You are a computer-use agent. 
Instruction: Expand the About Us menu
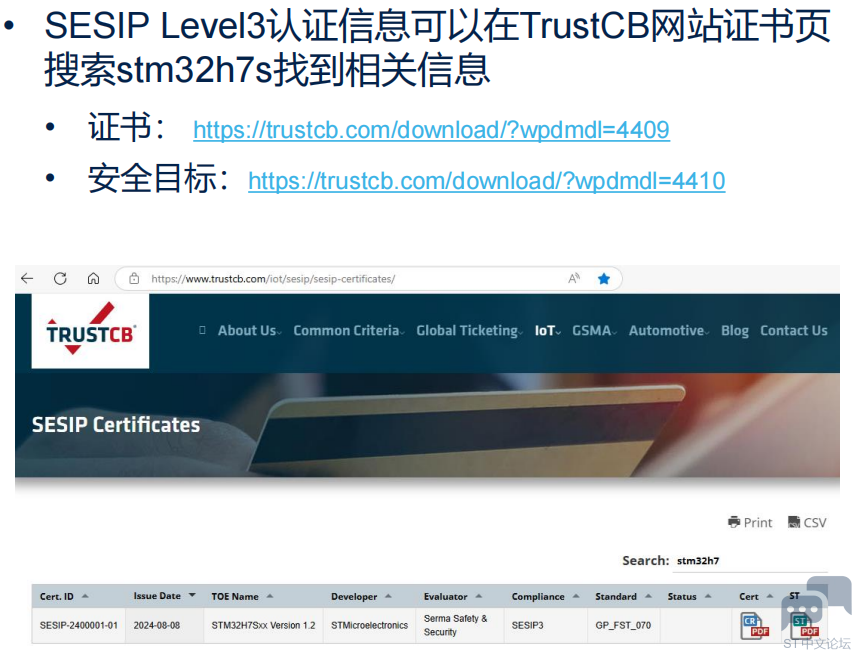(x=250, y=331)
